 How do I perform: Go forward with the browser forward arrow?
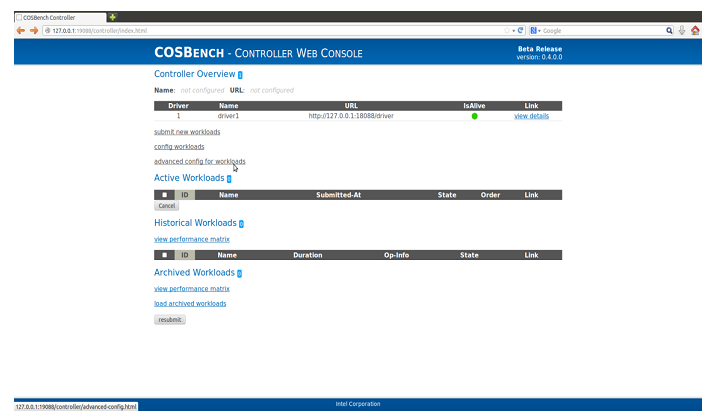[34, 31]
